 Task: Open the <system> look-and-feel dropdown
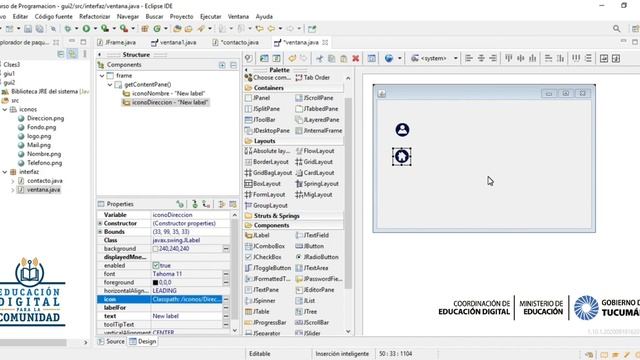tap(456, 58)
